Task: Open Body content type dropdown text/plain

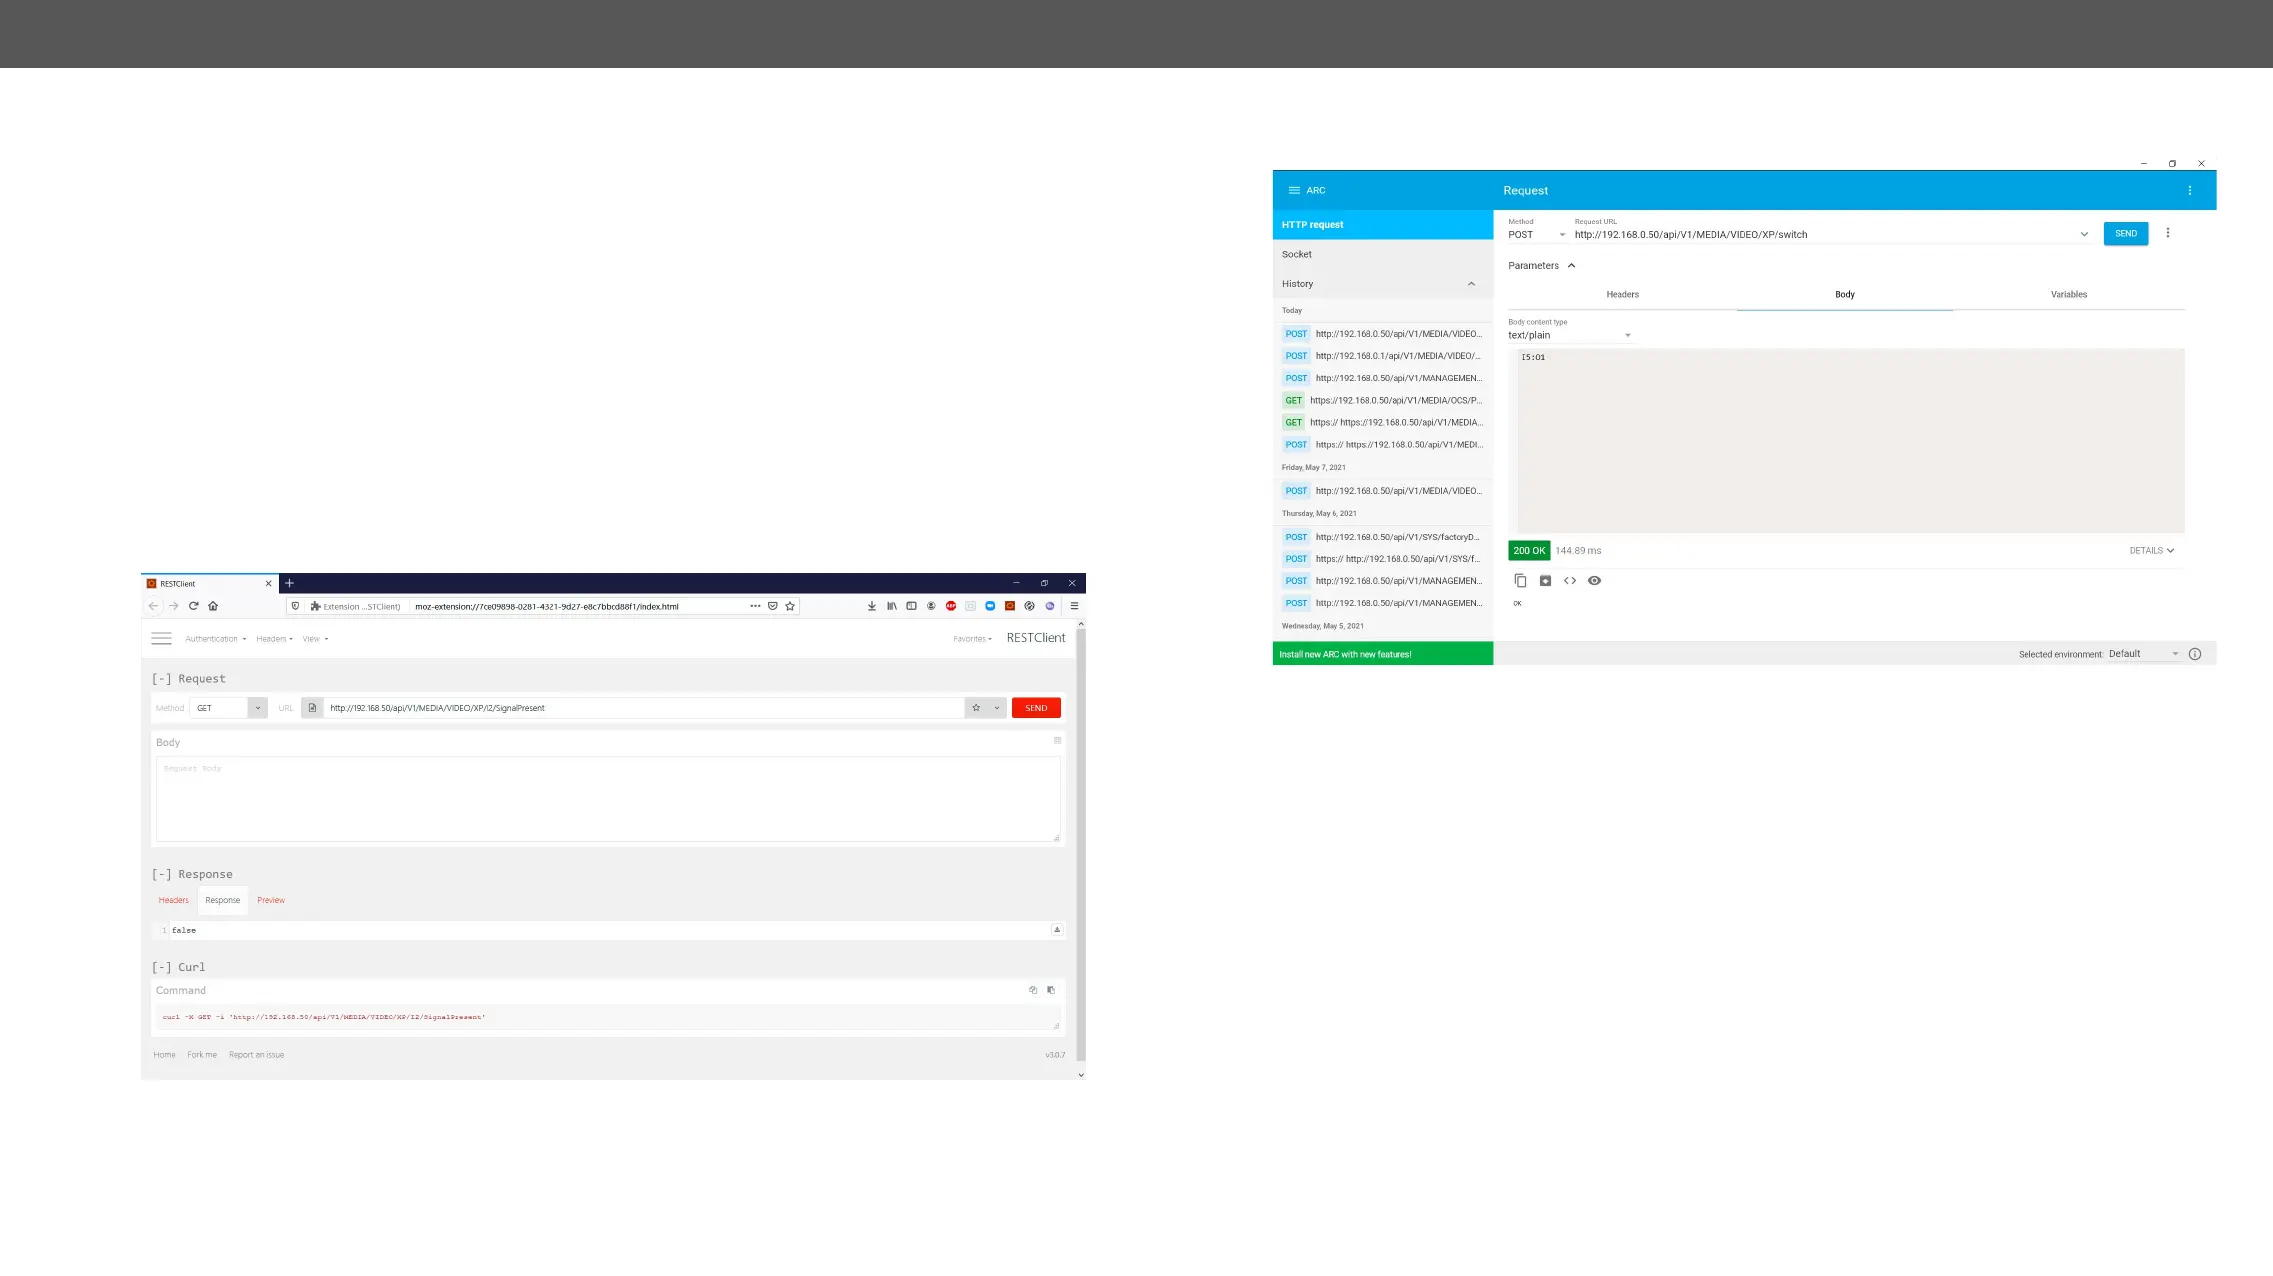Action: click(x=1570, y=335)
